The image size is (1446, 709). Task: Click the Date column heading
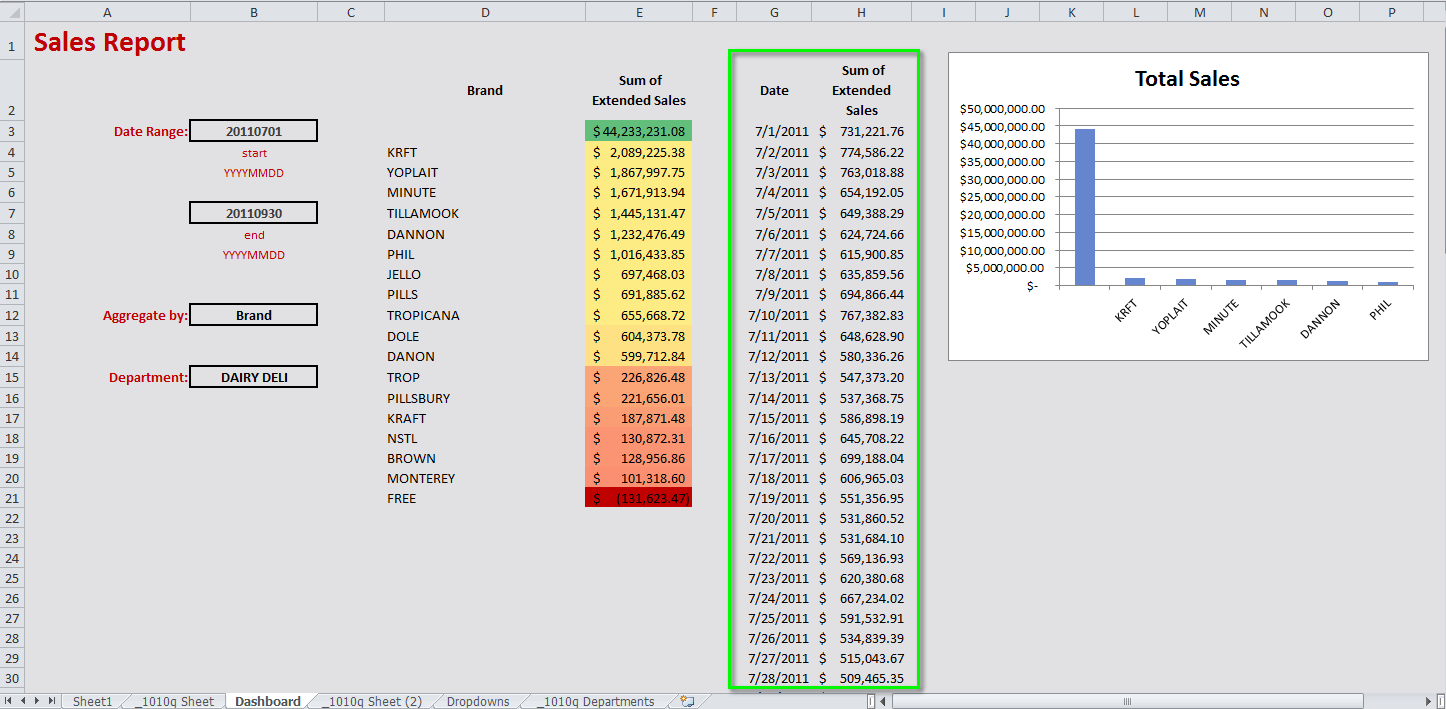click(x=774, y=90)
